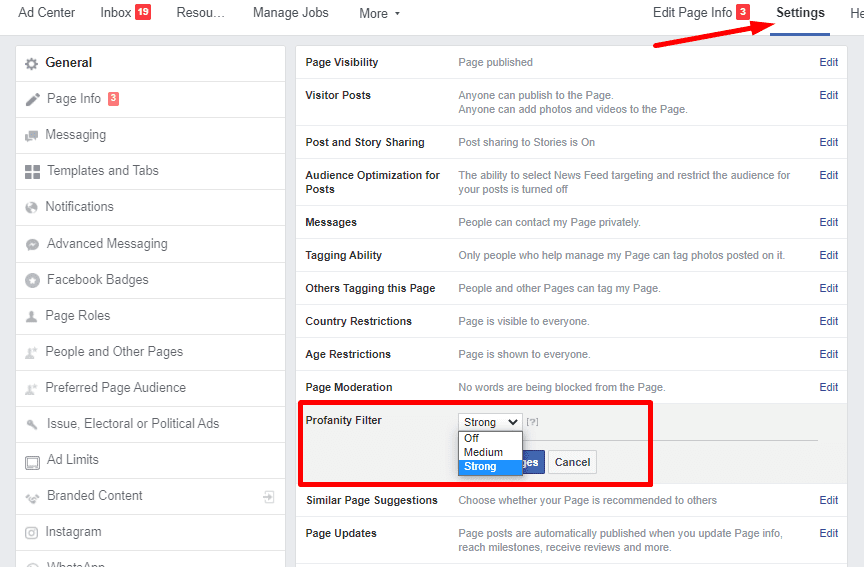This screenshot has width=864, height=567.
Task: Select Branded Content in the sidebar
Action: coord(150,496)
